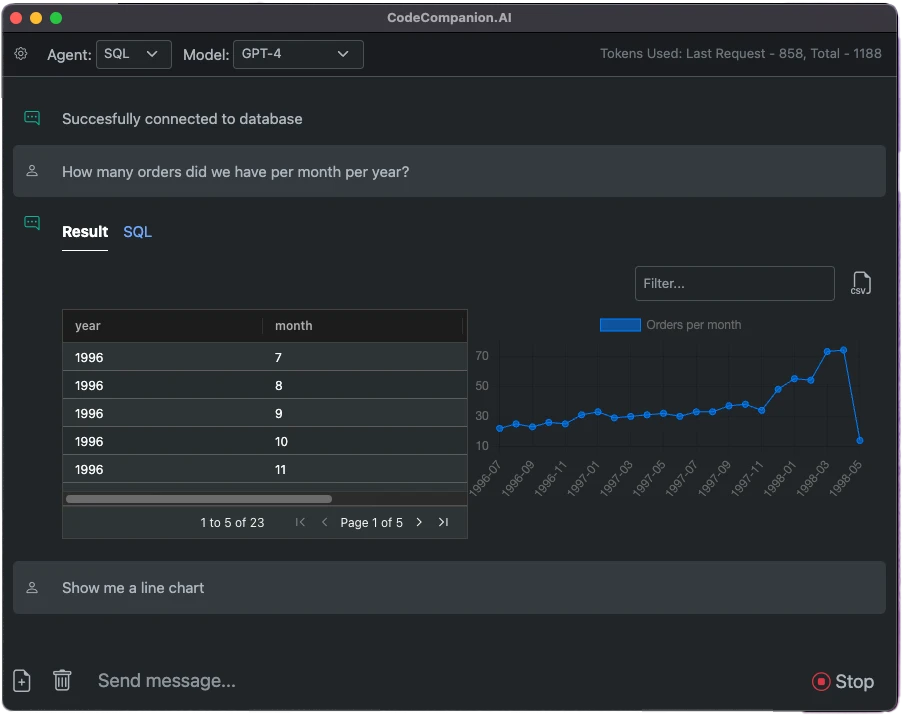
Task: Open the Agent SQL dropdown
Action: pyautogui.click(x=133, y=54)
